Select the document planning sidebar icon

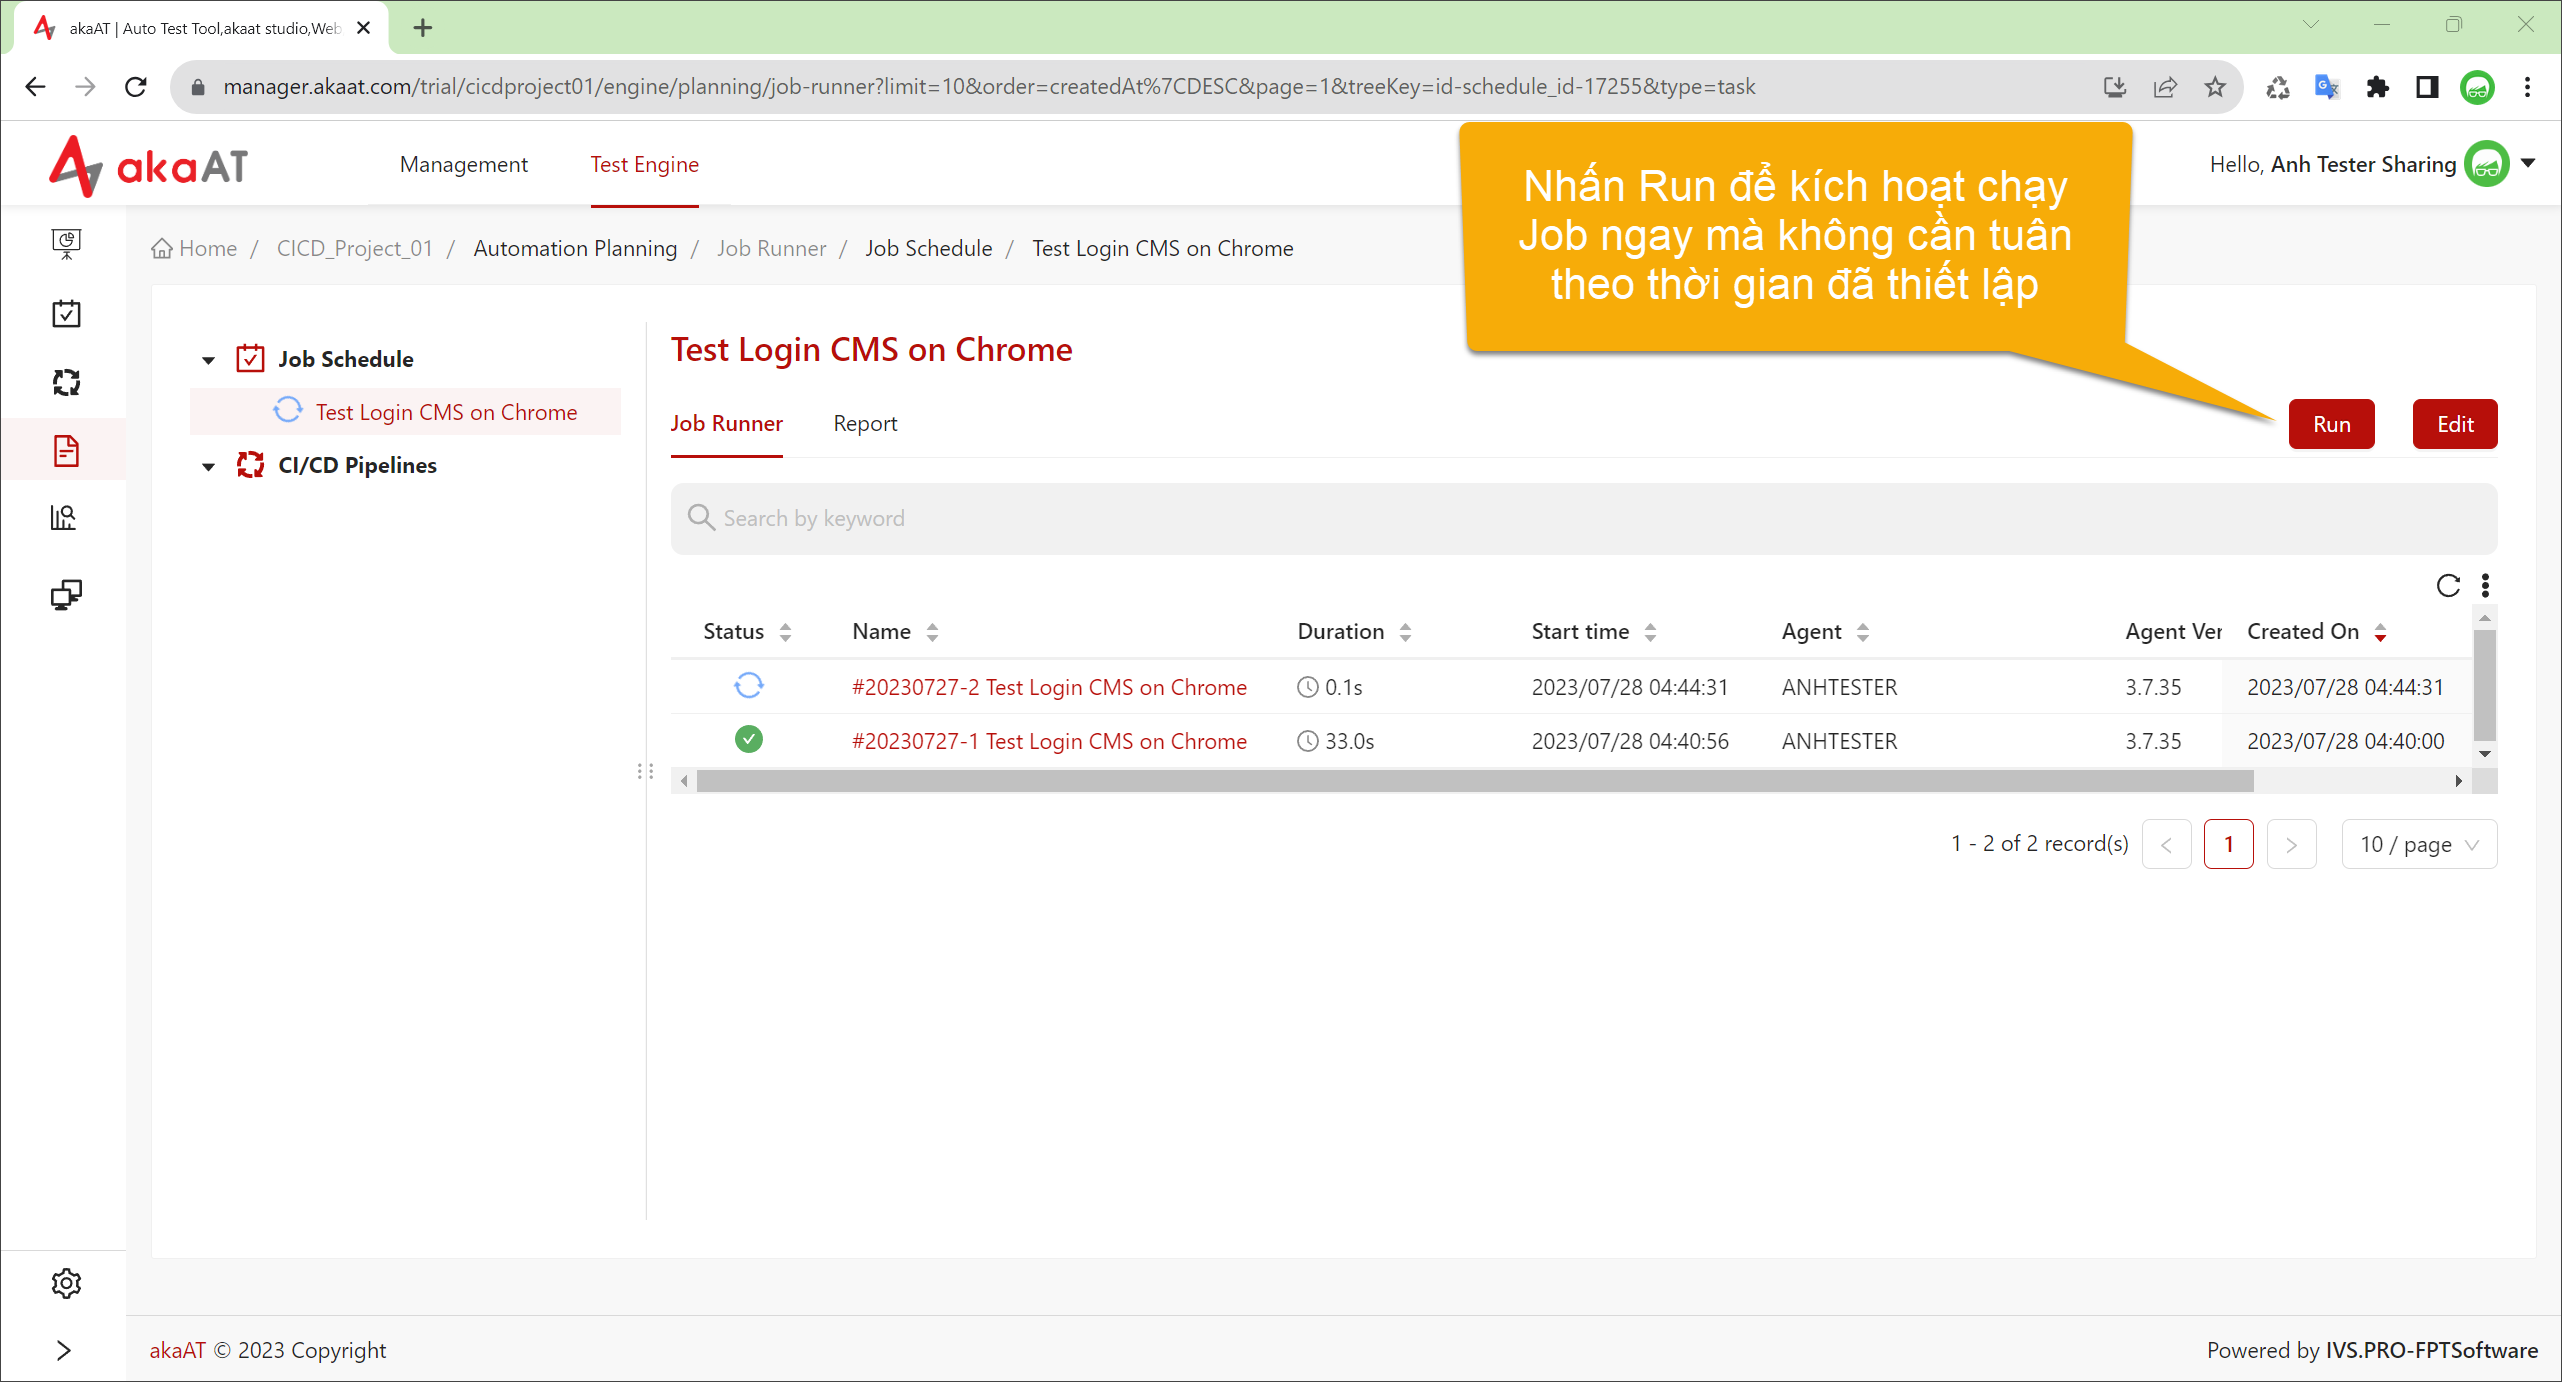pyautogui.click(x=66, y=450)
